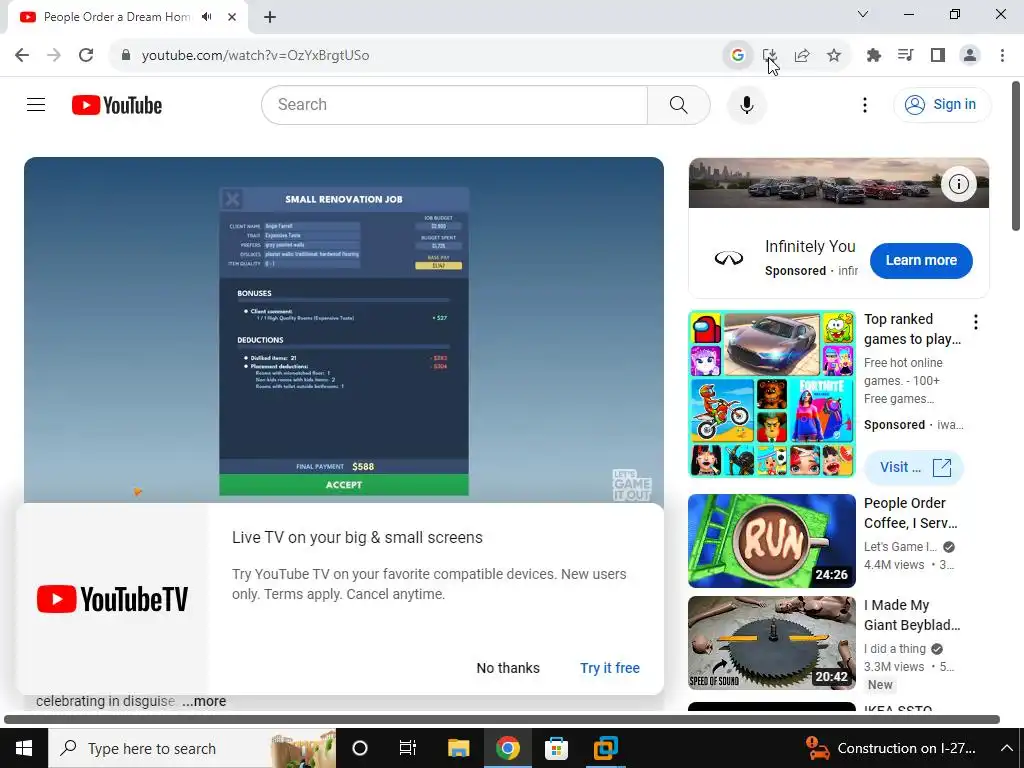Click Sign in button

(942, 104)
